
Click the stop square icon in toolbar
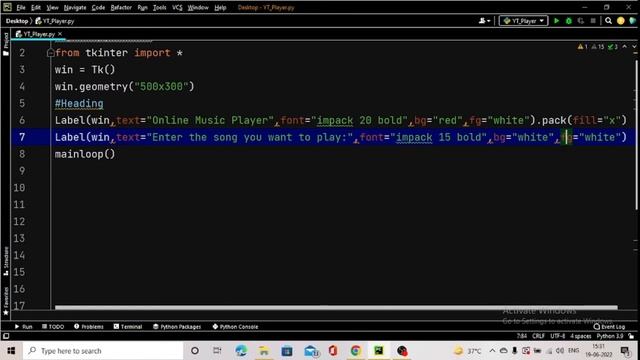point(593,20)
